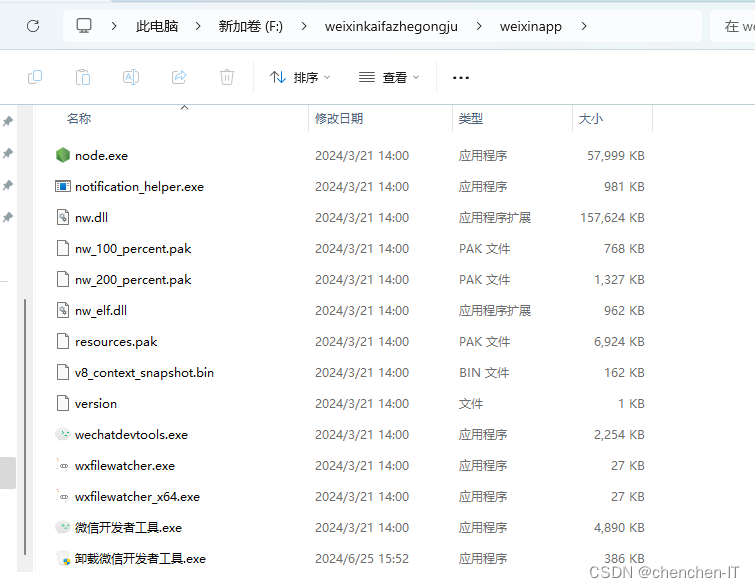
Task: Click the nw.dll file icon
Action: tap(63, 217)
